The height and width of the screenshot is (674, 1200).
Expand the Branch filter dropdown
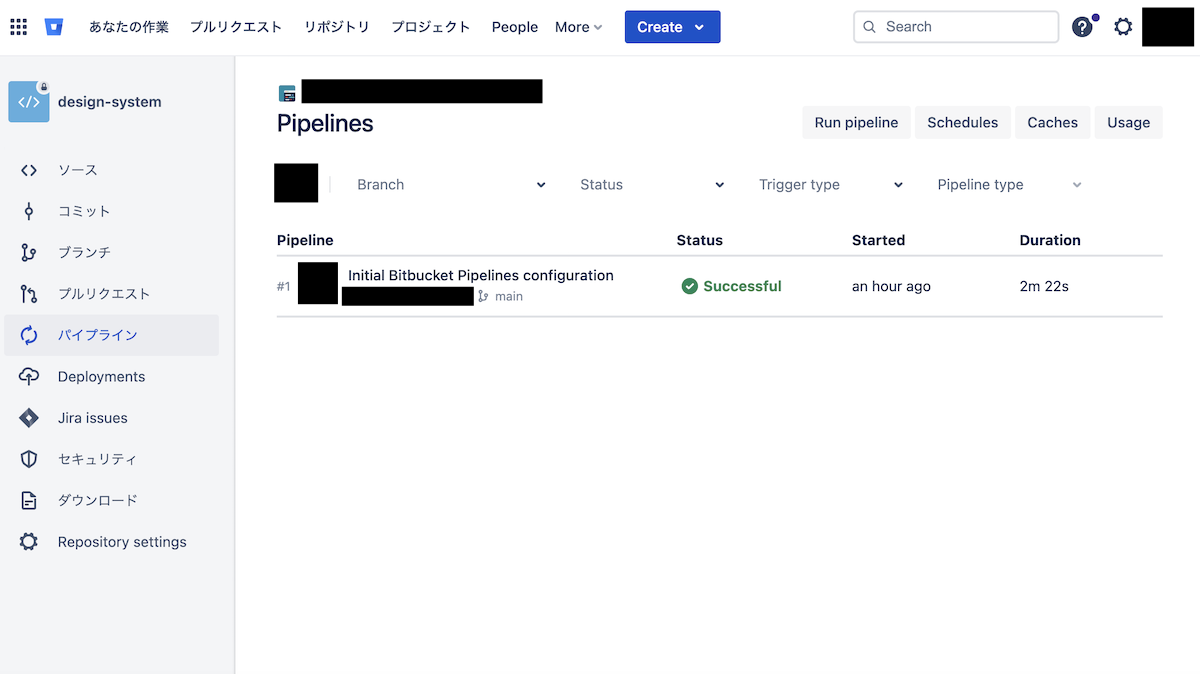point(451,184)
